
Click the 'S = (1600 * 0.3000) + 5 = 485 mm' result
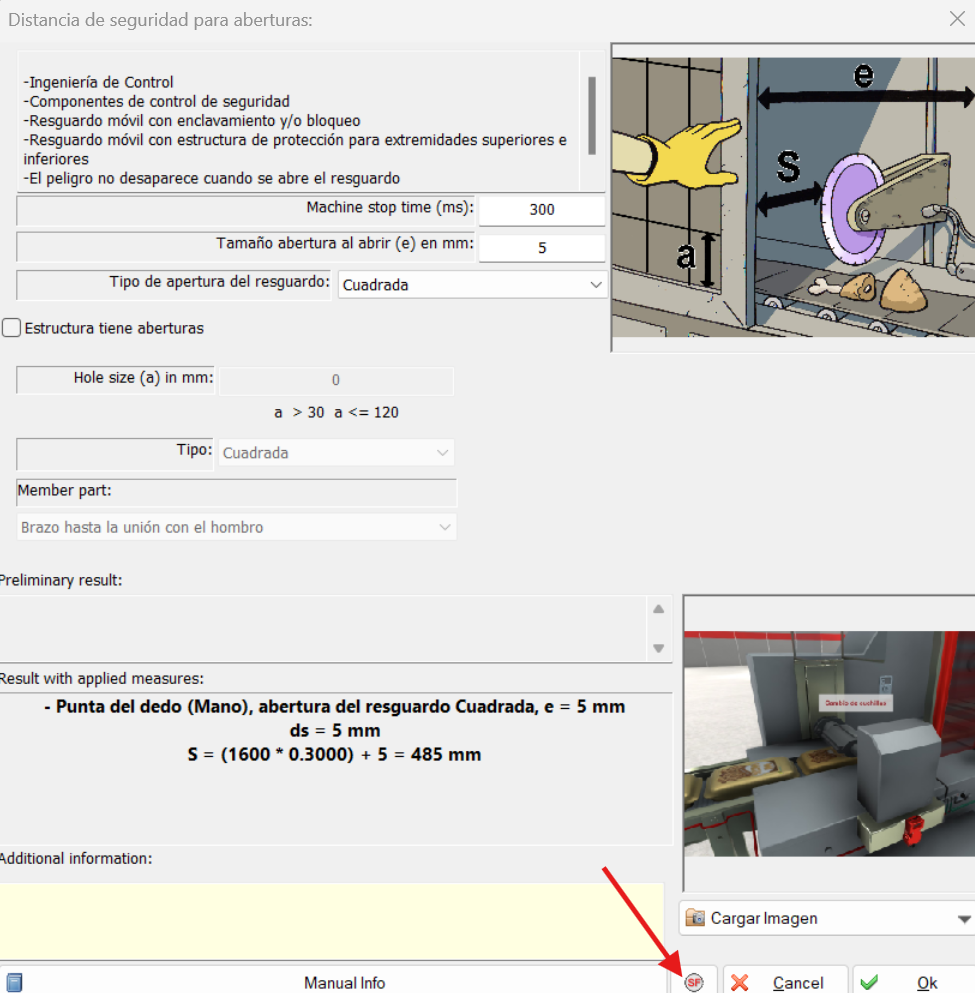point(334,754)
